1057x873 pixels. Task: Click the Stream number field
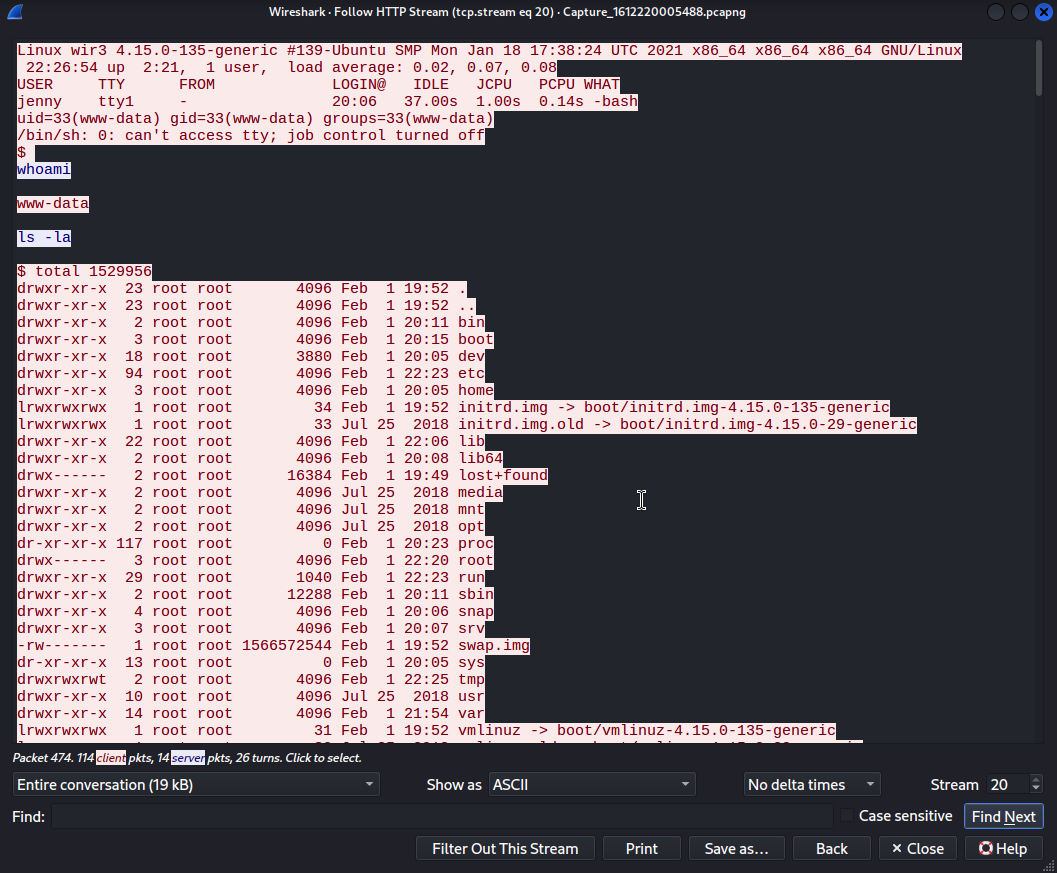coord(1008,785)
